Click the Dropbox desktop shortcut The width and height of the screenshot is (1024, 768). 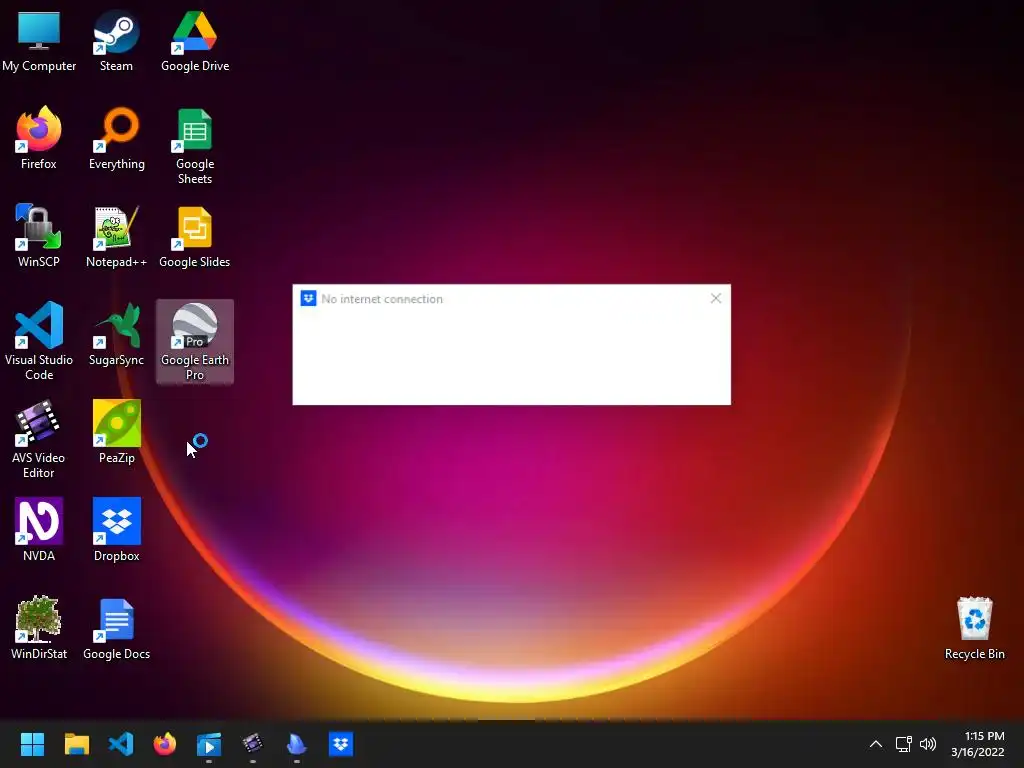pyautogui.click(x=116, y=530)
